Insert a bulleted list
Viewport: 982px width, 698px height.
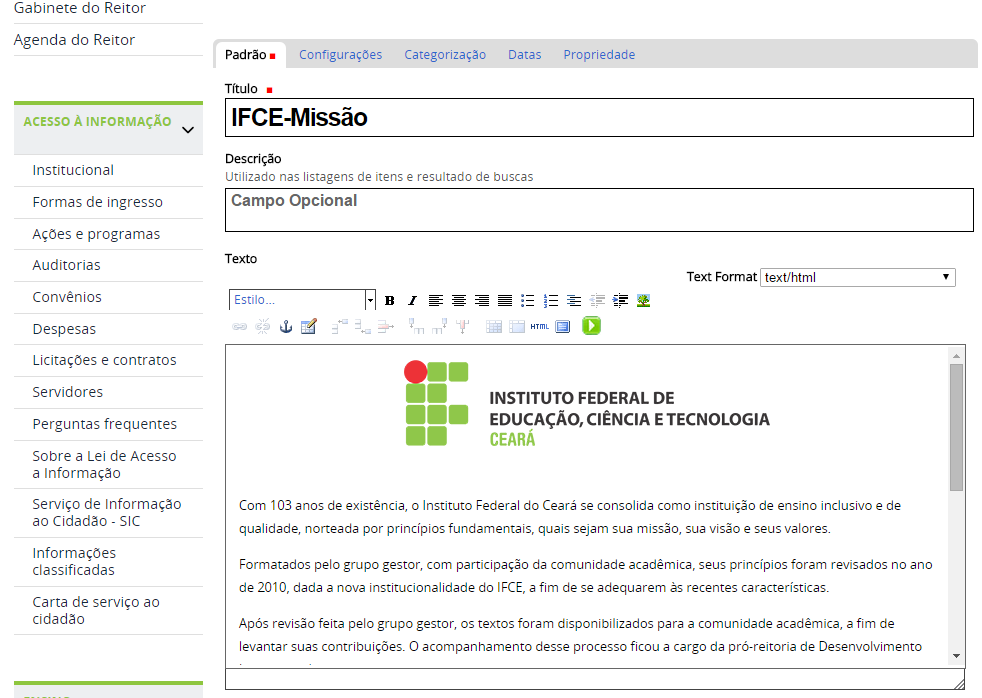(528, 300)
